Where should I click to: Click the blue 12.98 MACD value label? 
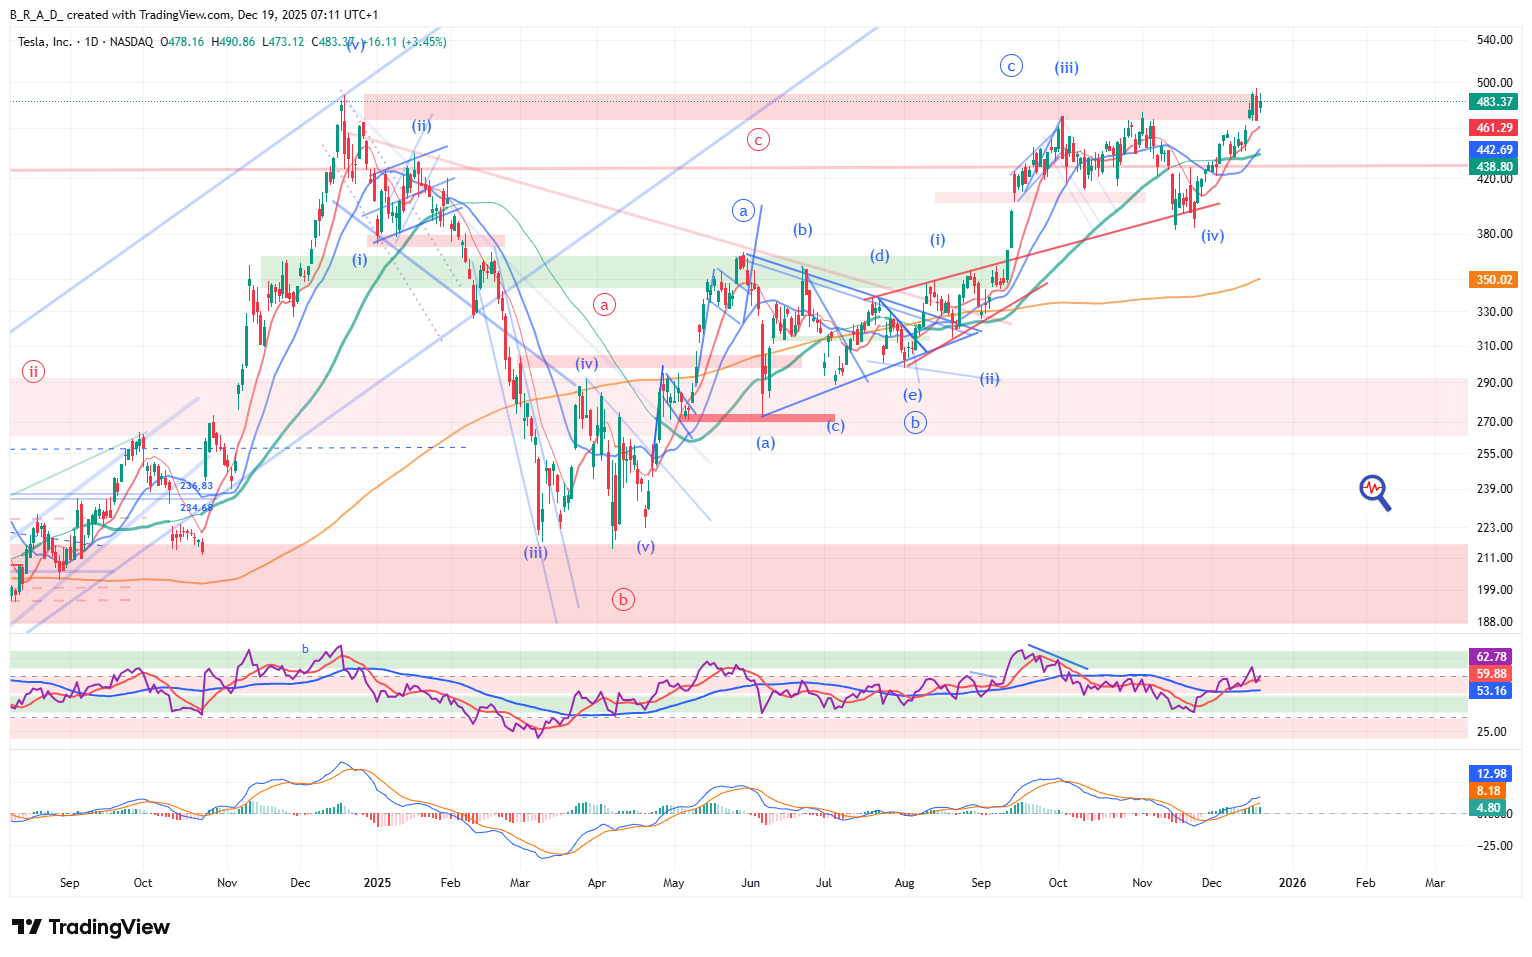pos(1491,774)
